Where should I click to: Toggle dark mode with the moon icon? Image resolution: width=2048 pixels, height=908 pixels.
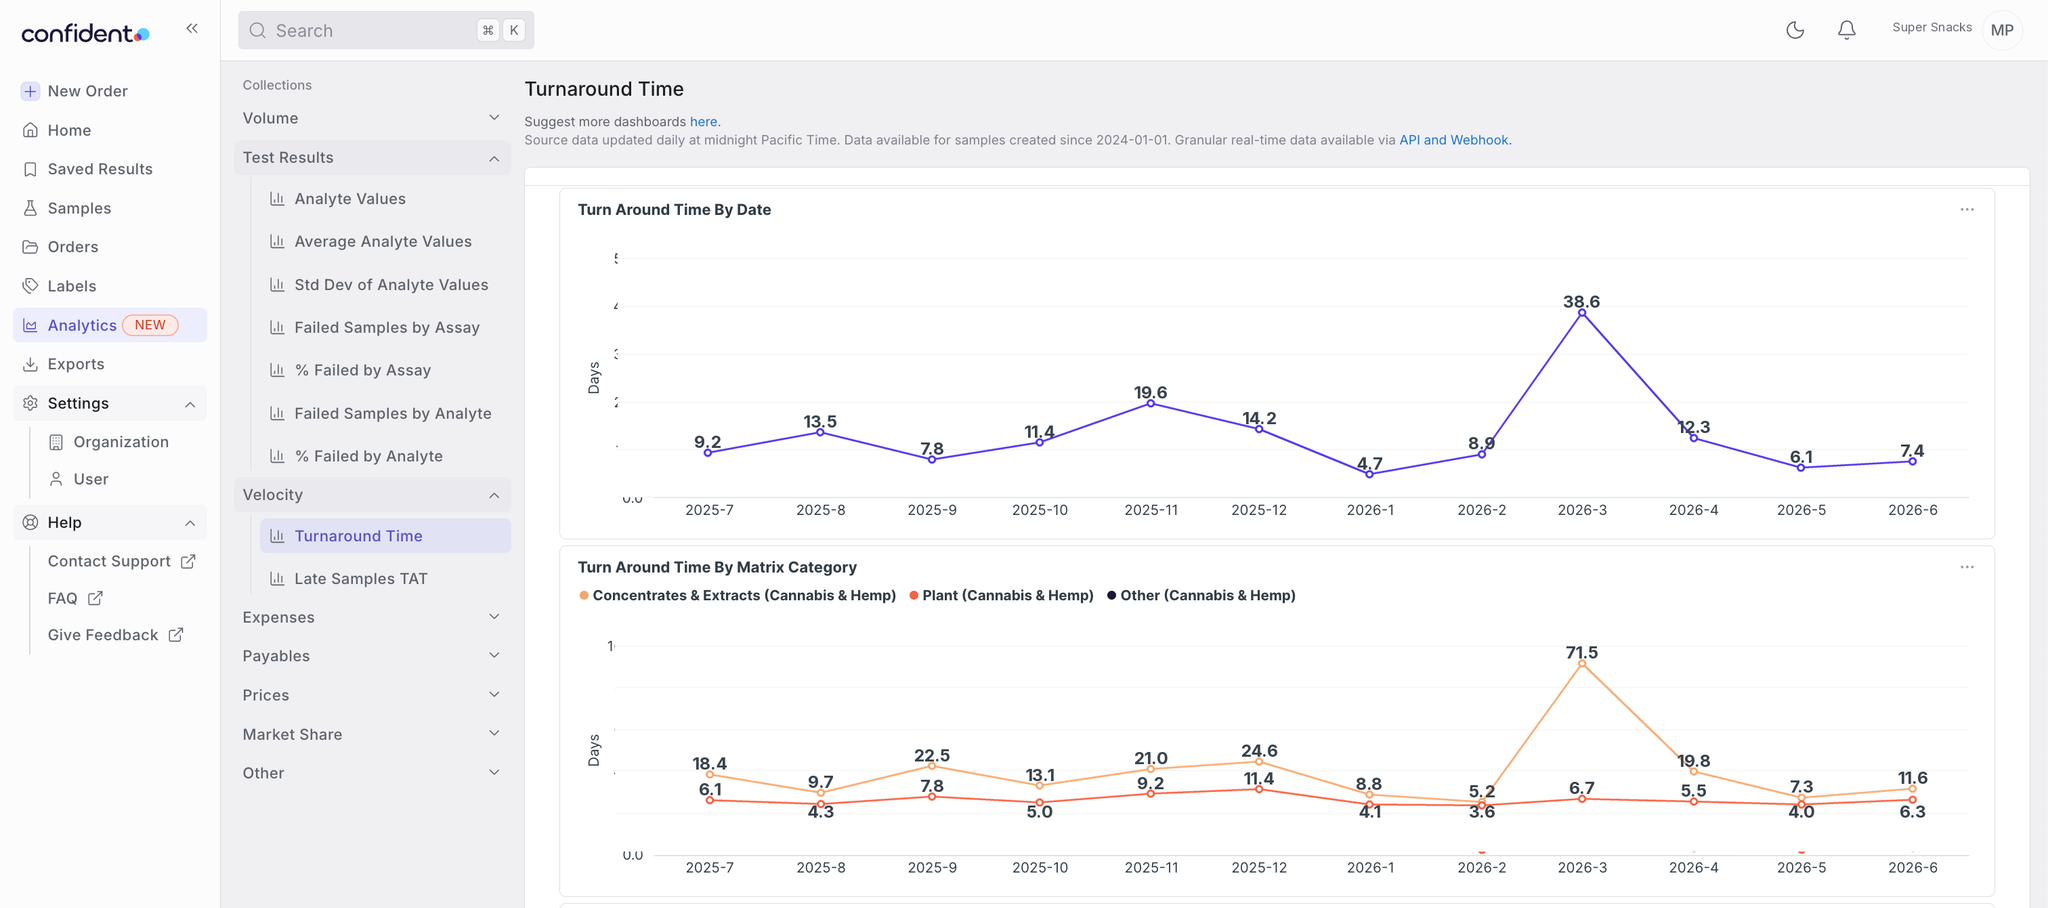click(x=1795, y=30)
